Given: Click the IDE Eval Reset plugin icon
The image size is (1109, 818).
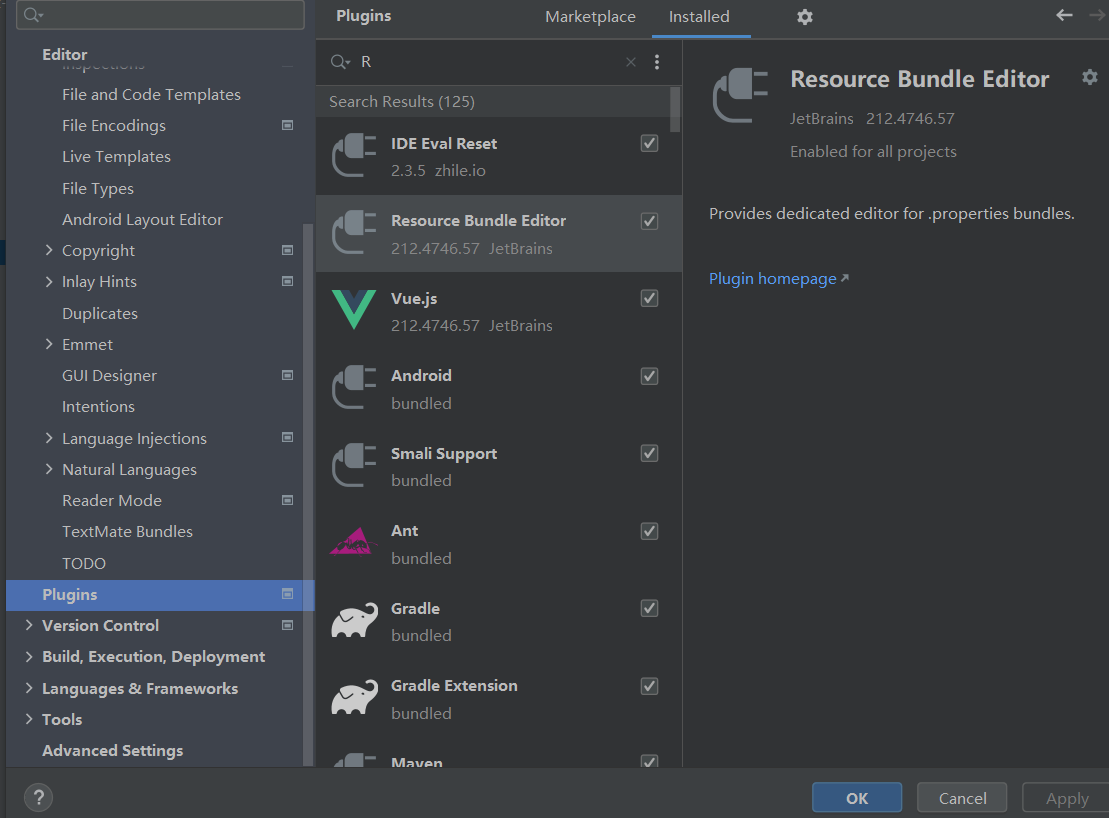Looking at the screenshot, I should pyautogui.click(x=354, y=156).
